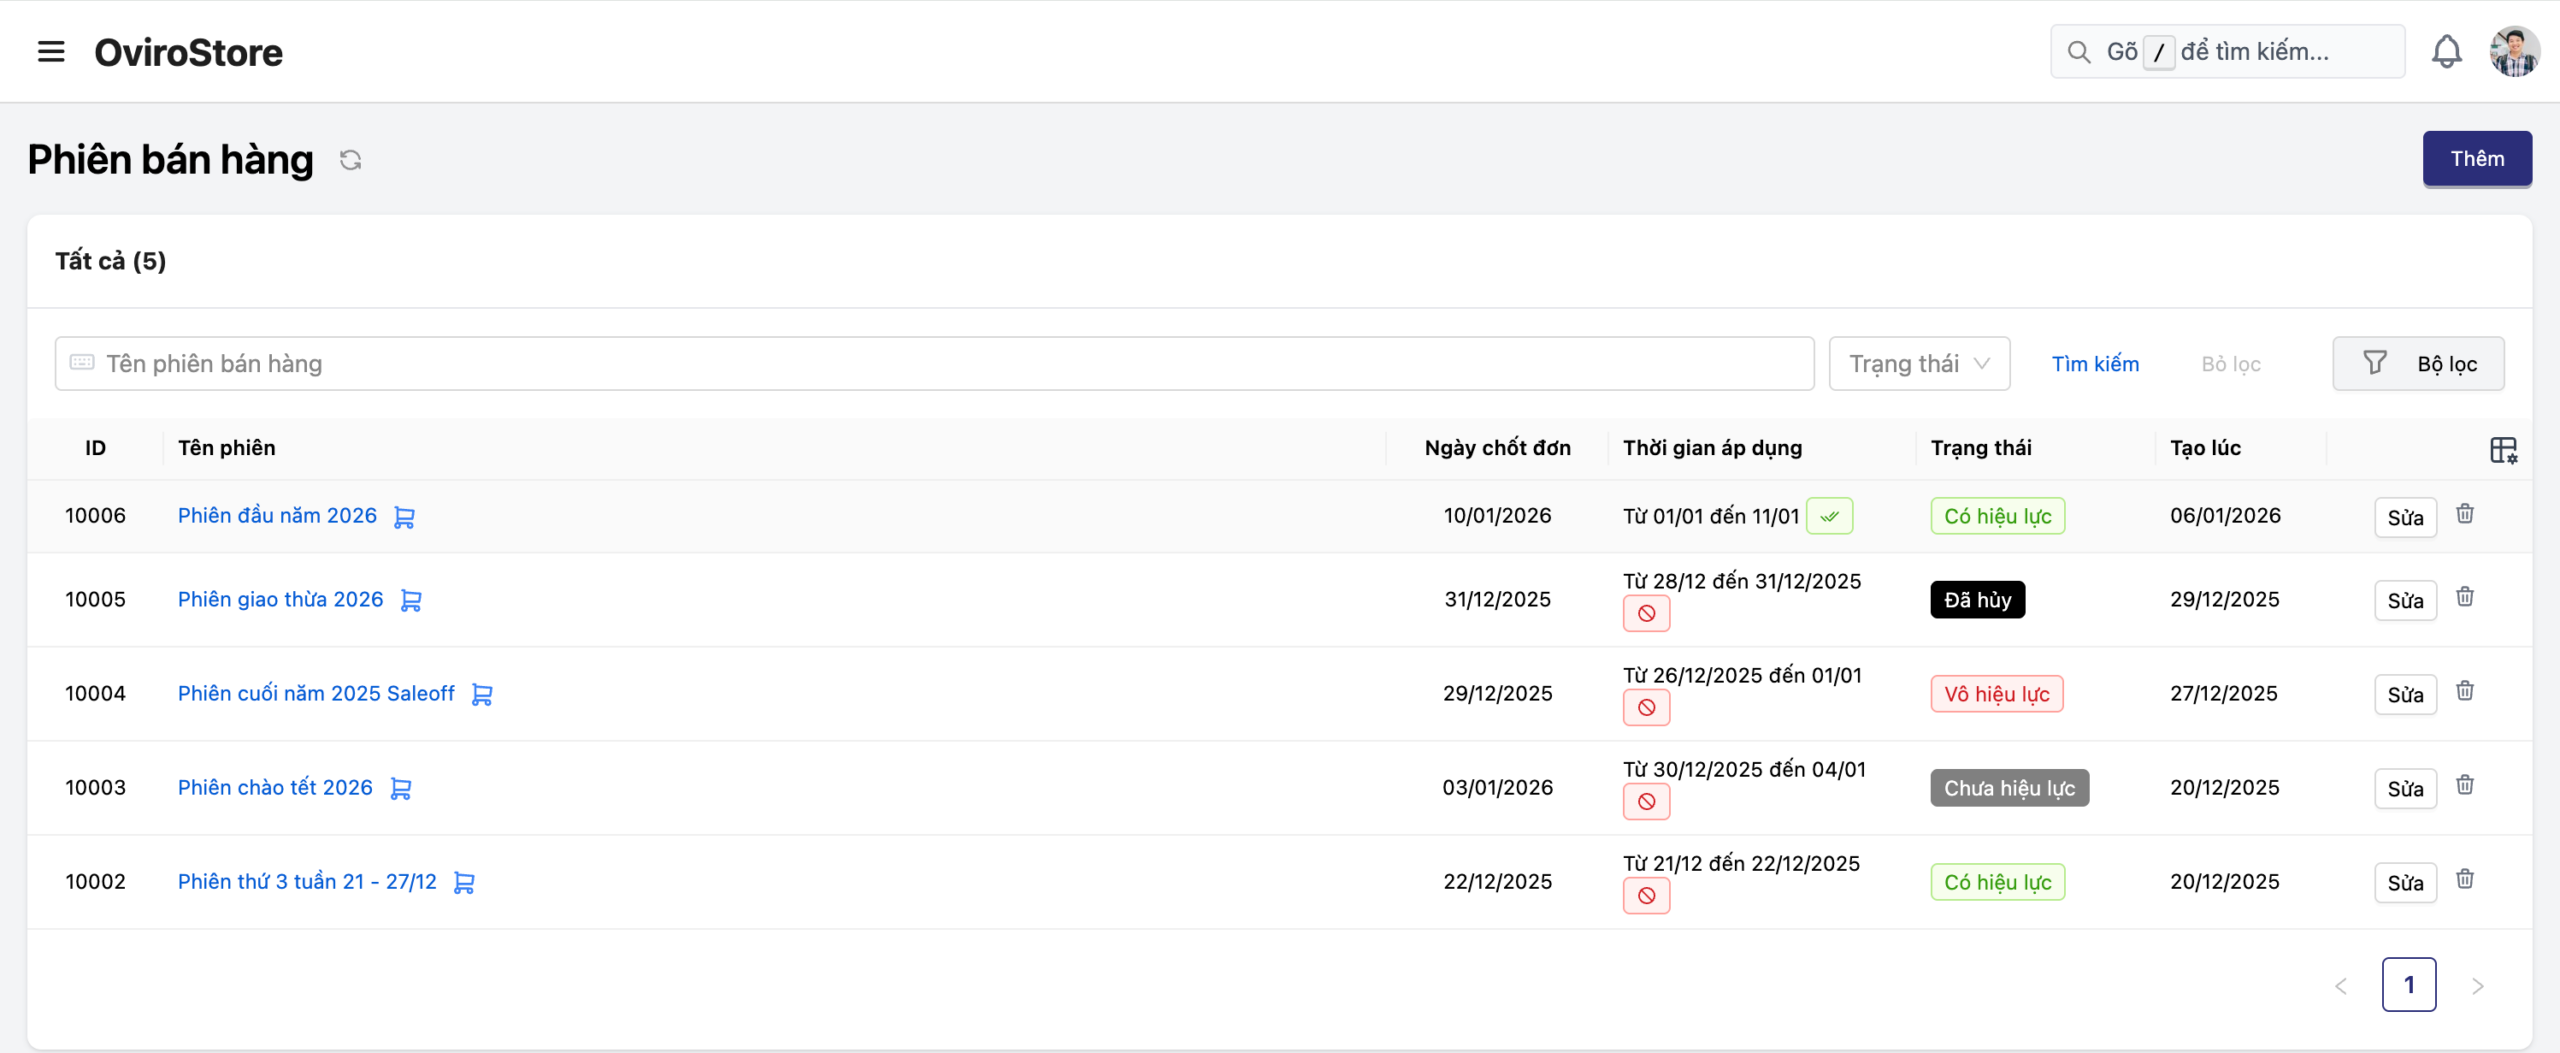2560x1053 pixels.
Task: Select page 1 in pagination
Action: 2408,986
